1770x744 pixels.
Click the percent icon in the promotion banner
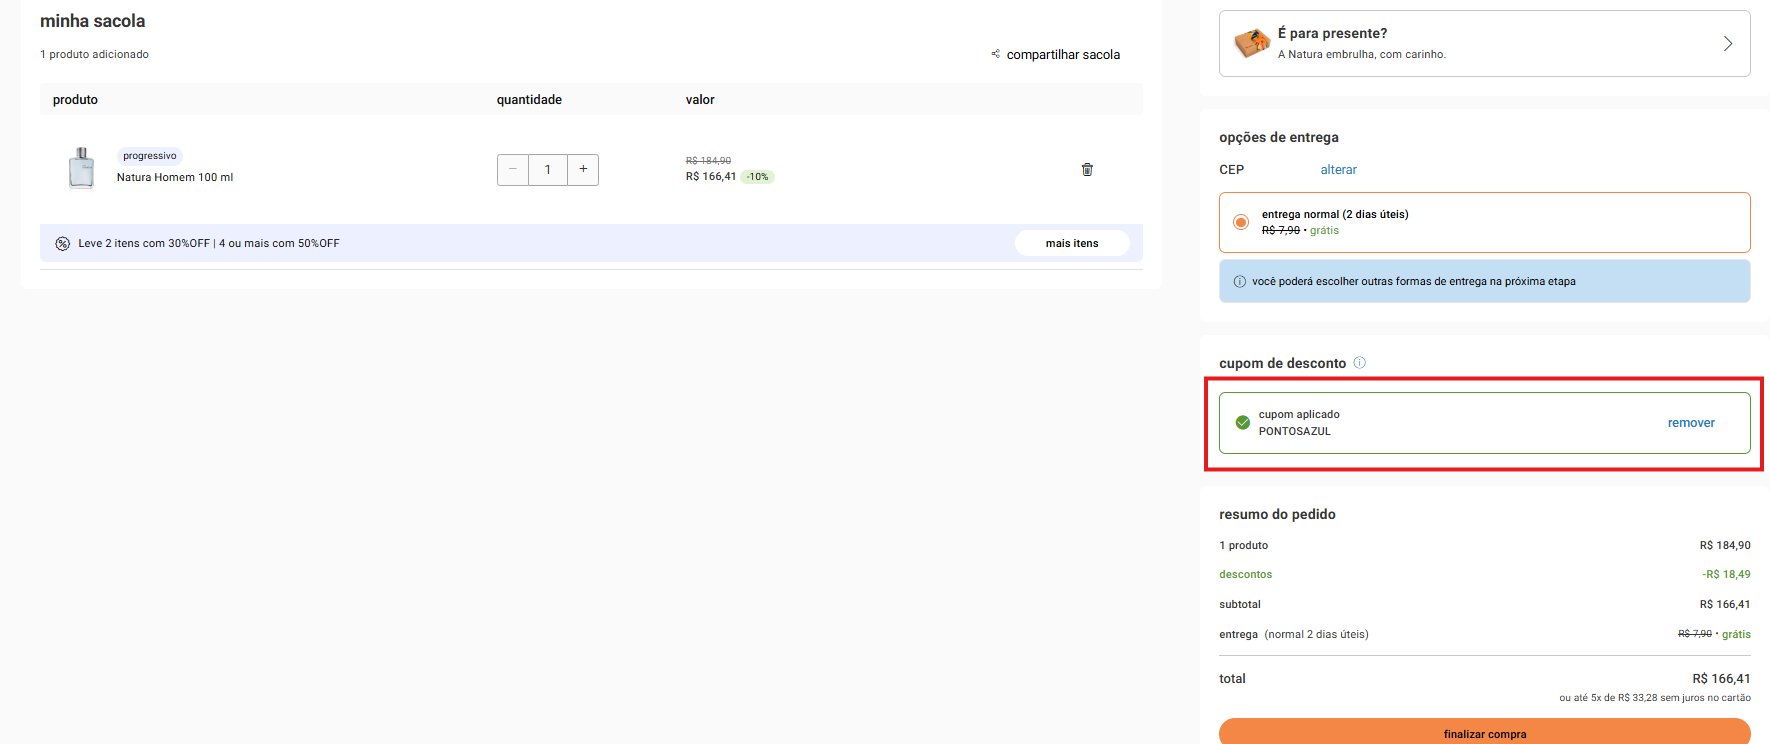62,243
